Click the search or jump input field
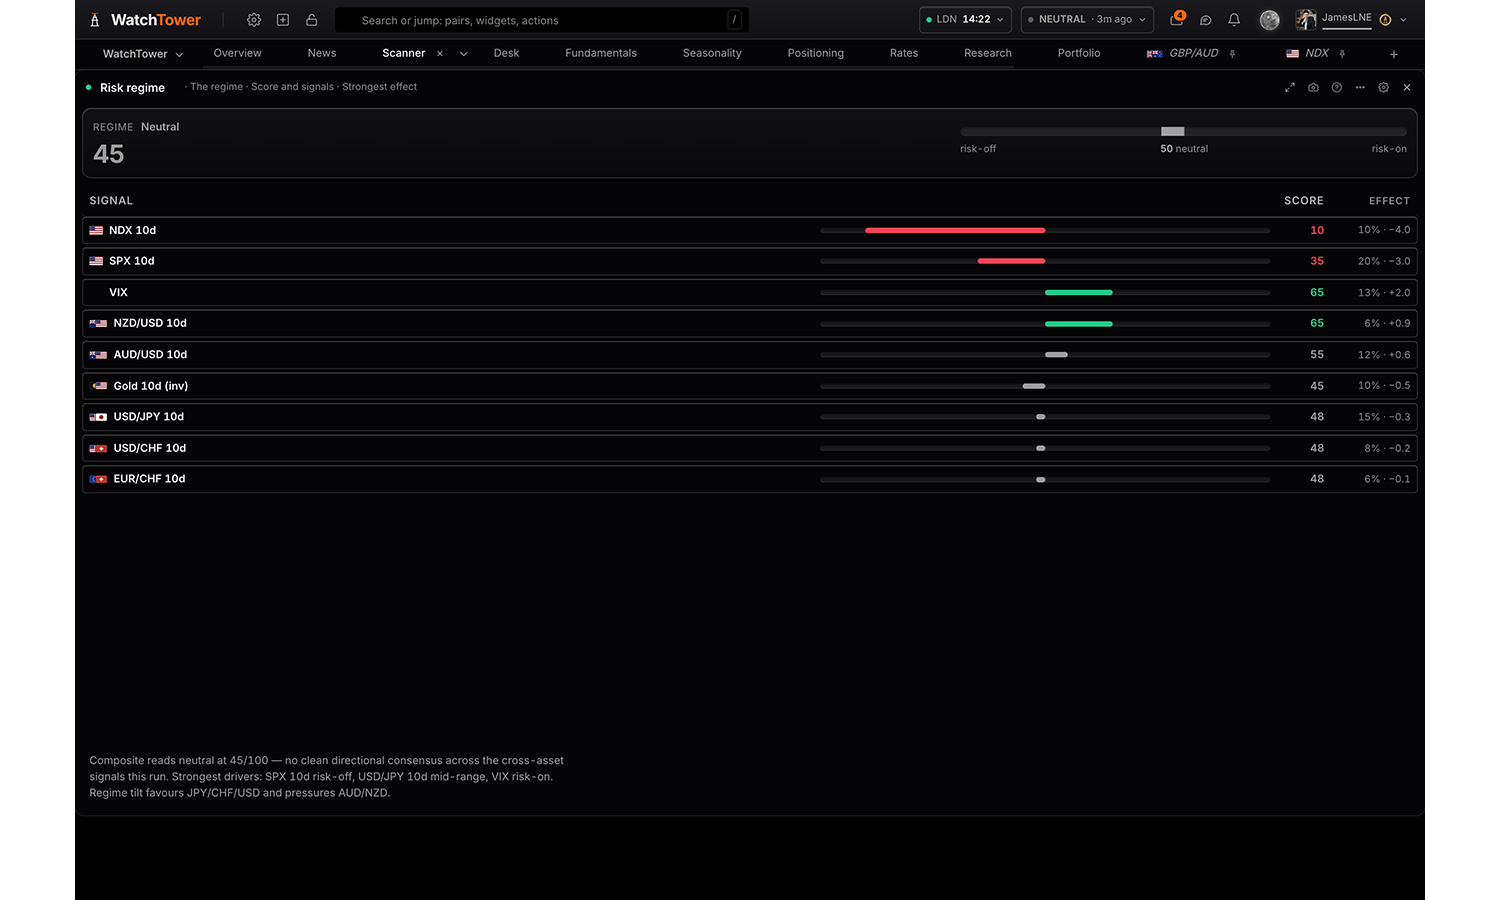 pos(542,20)
